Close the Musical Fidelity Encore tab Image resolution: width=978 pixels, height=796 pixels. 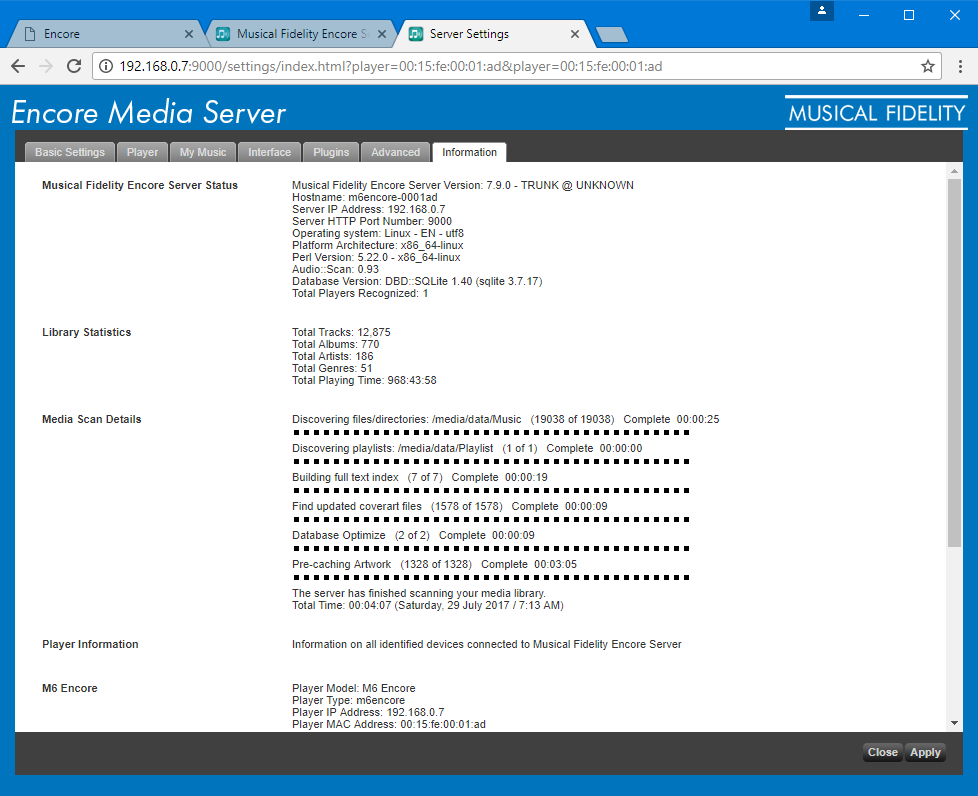[382, 34]
